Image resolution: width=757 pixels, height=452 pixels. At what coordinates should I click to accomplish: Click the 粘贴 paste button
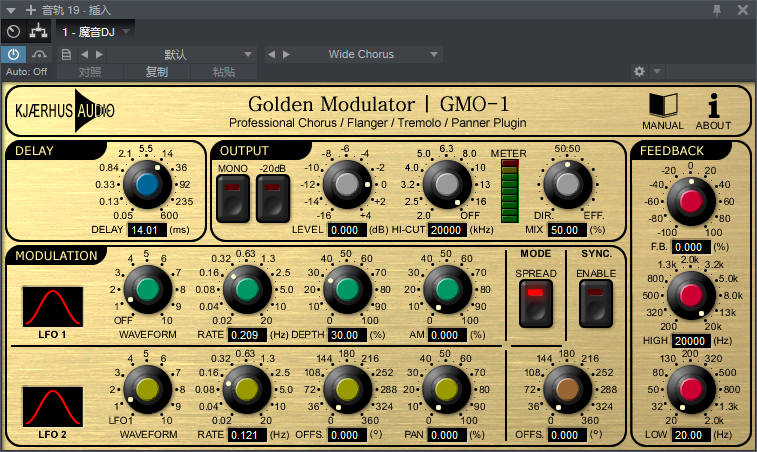click(224, 72)
